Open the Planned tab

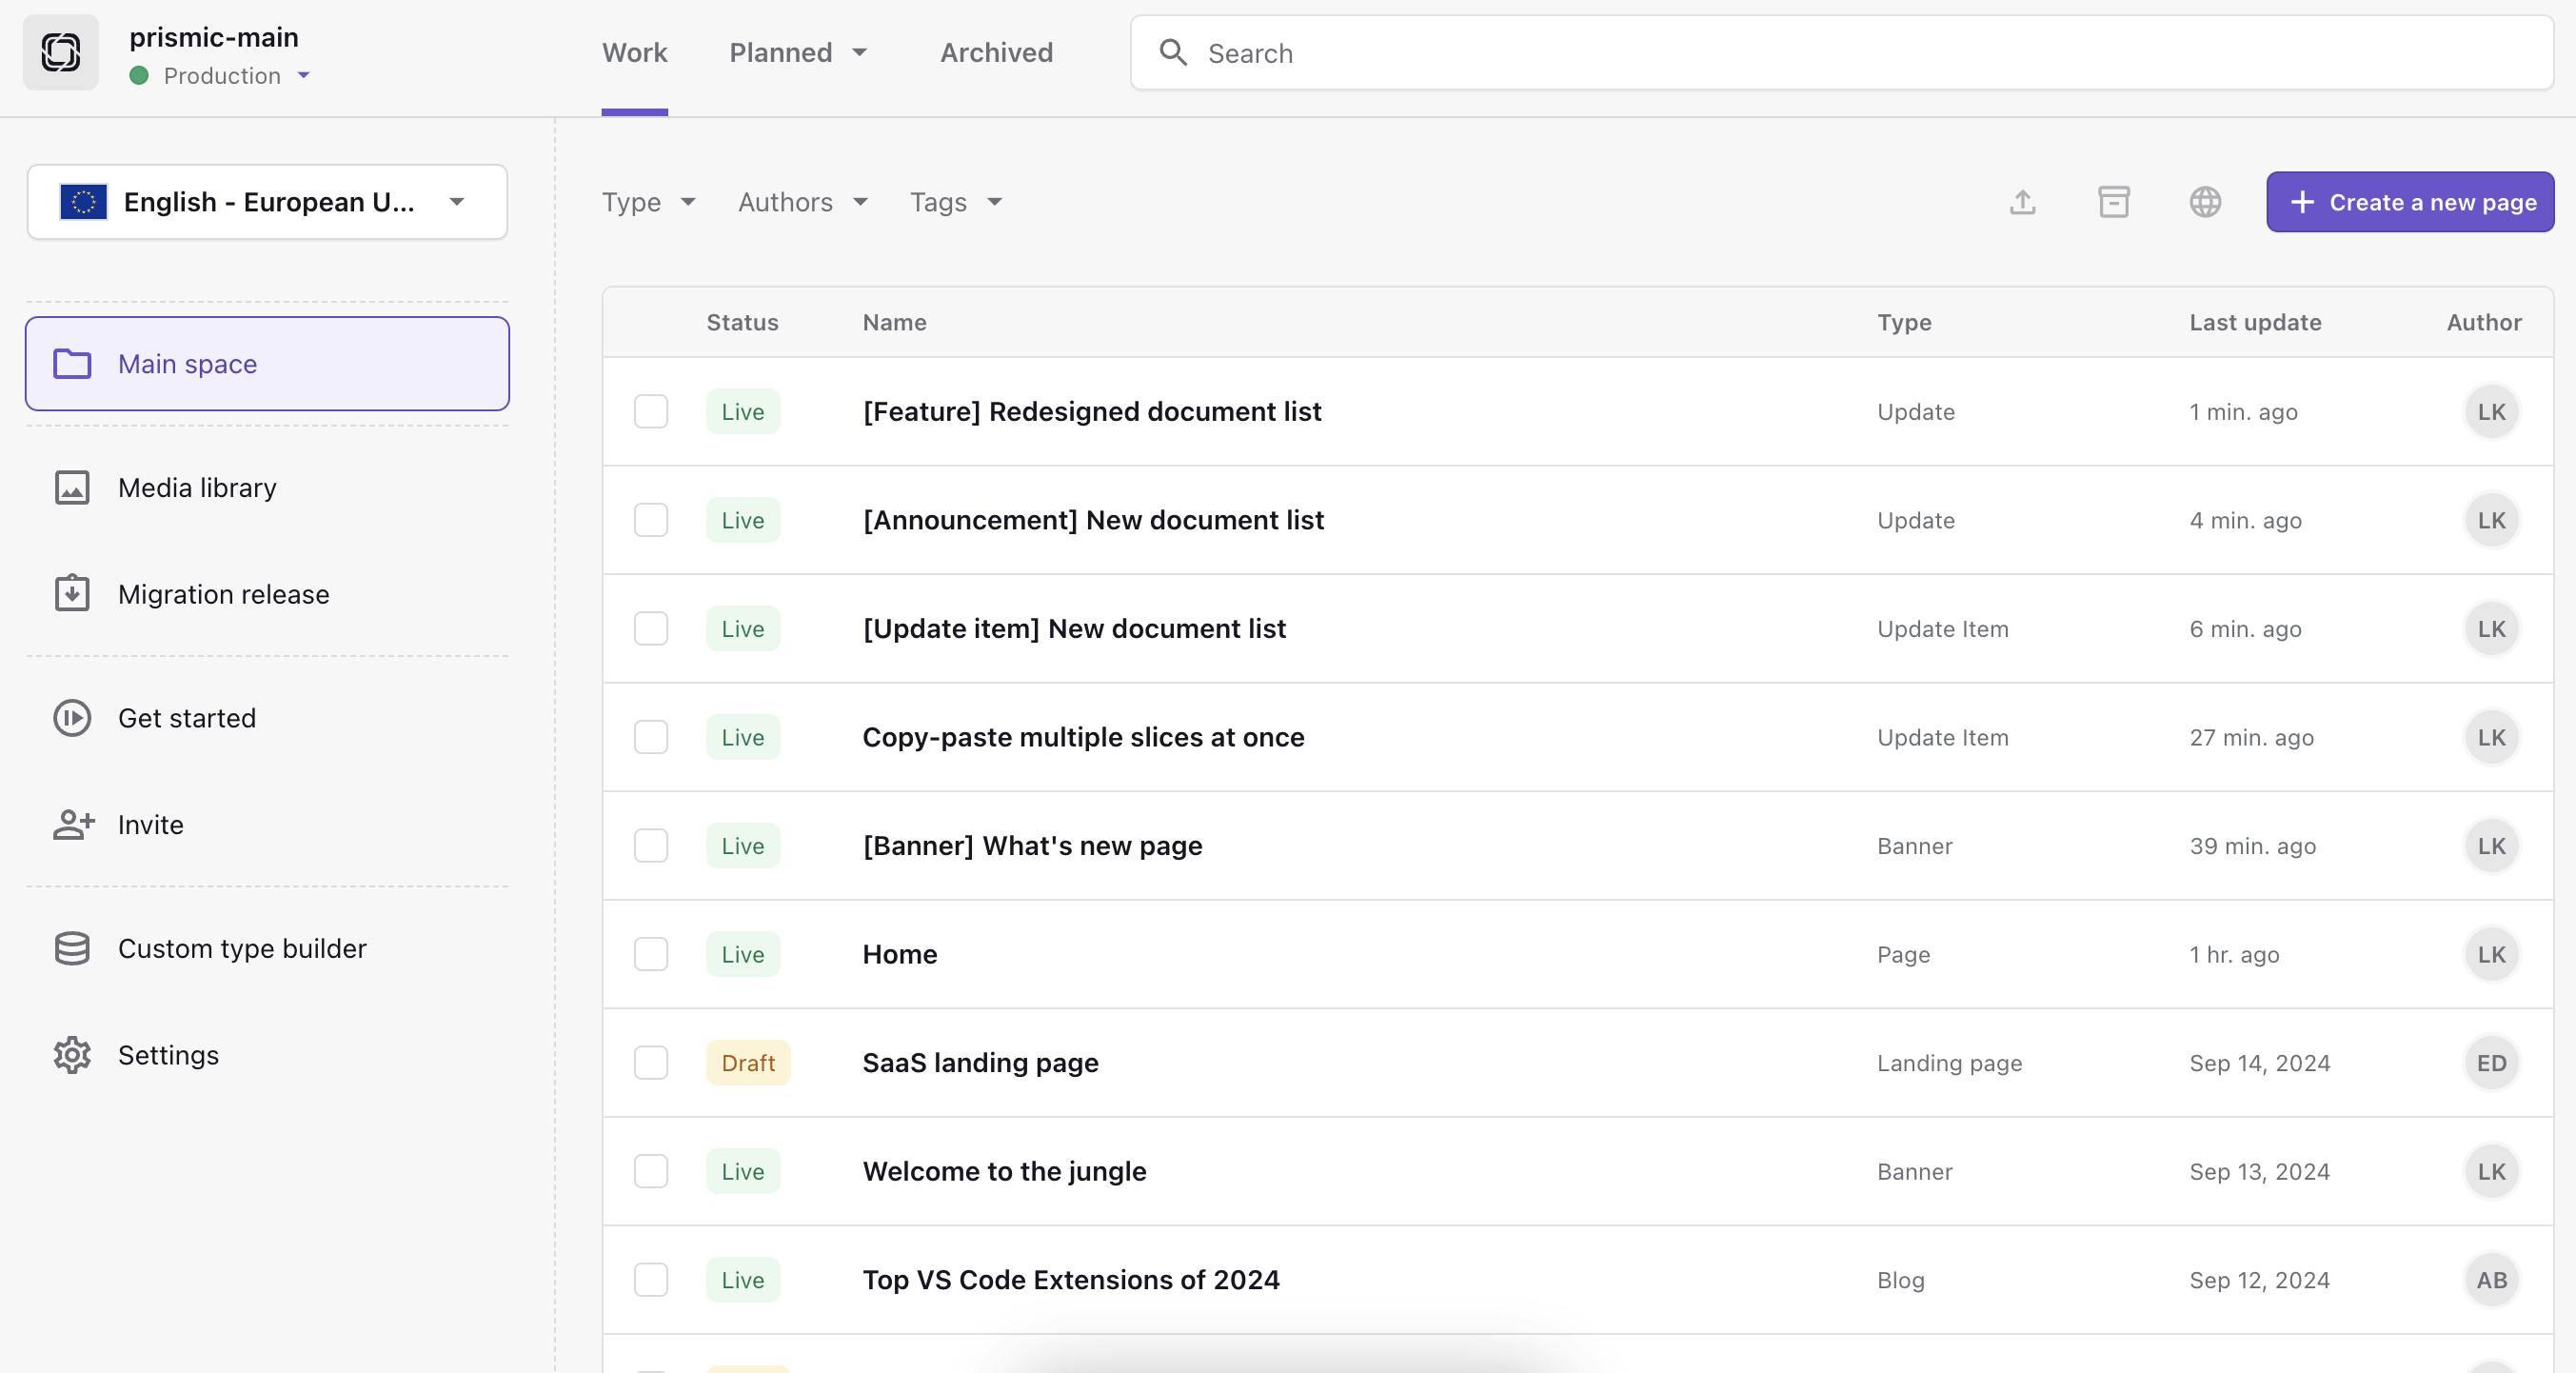(797, 53)
